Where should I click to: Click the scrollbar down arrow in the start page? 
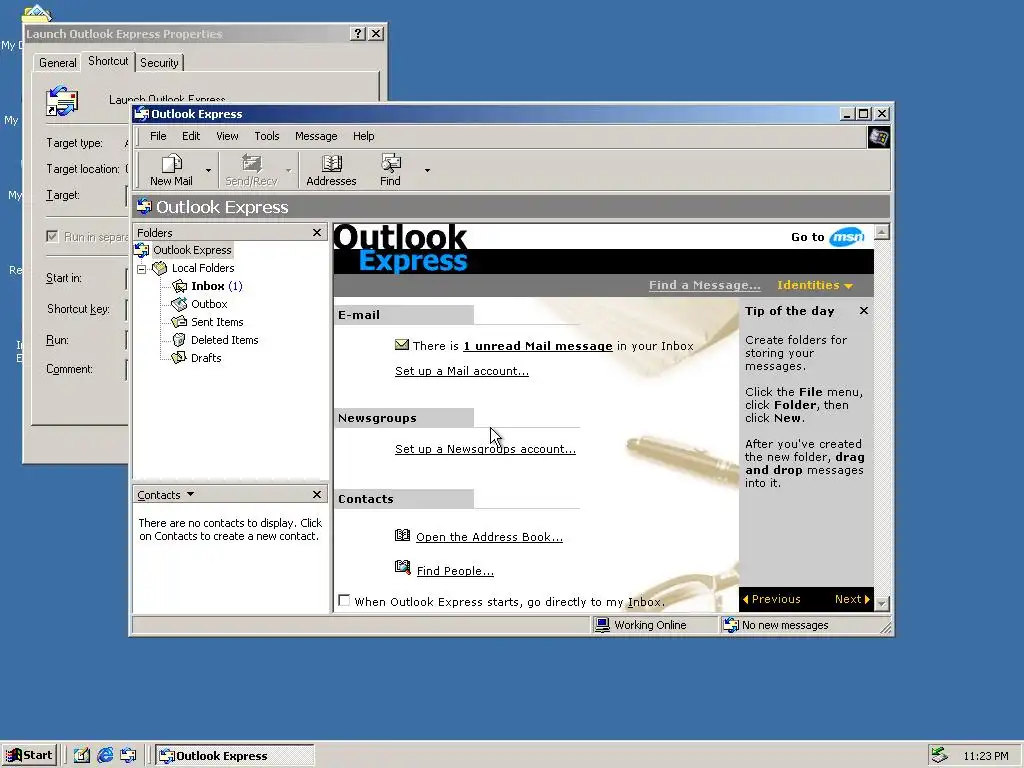[x=882, y=603]
